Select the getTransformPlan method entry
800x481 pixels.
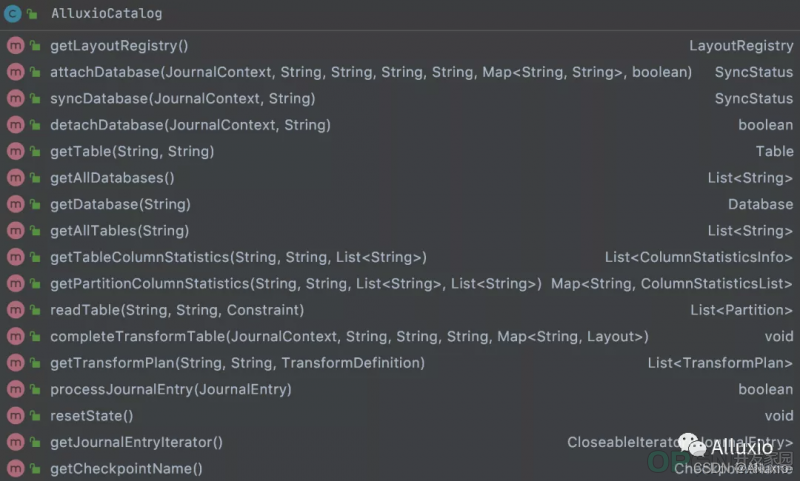[x=400, y=363]
